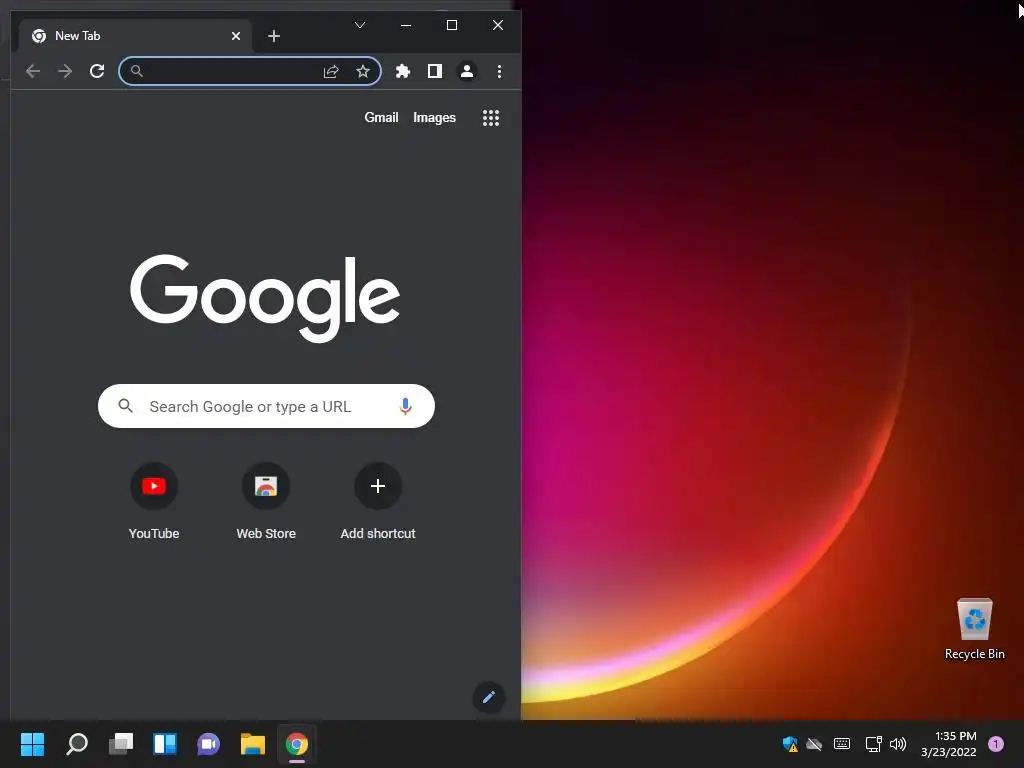Image resolution: width=1024 pixels, height=768 pixels.
Task: Open the Chrome profile avatar
Action: point(467,71)
